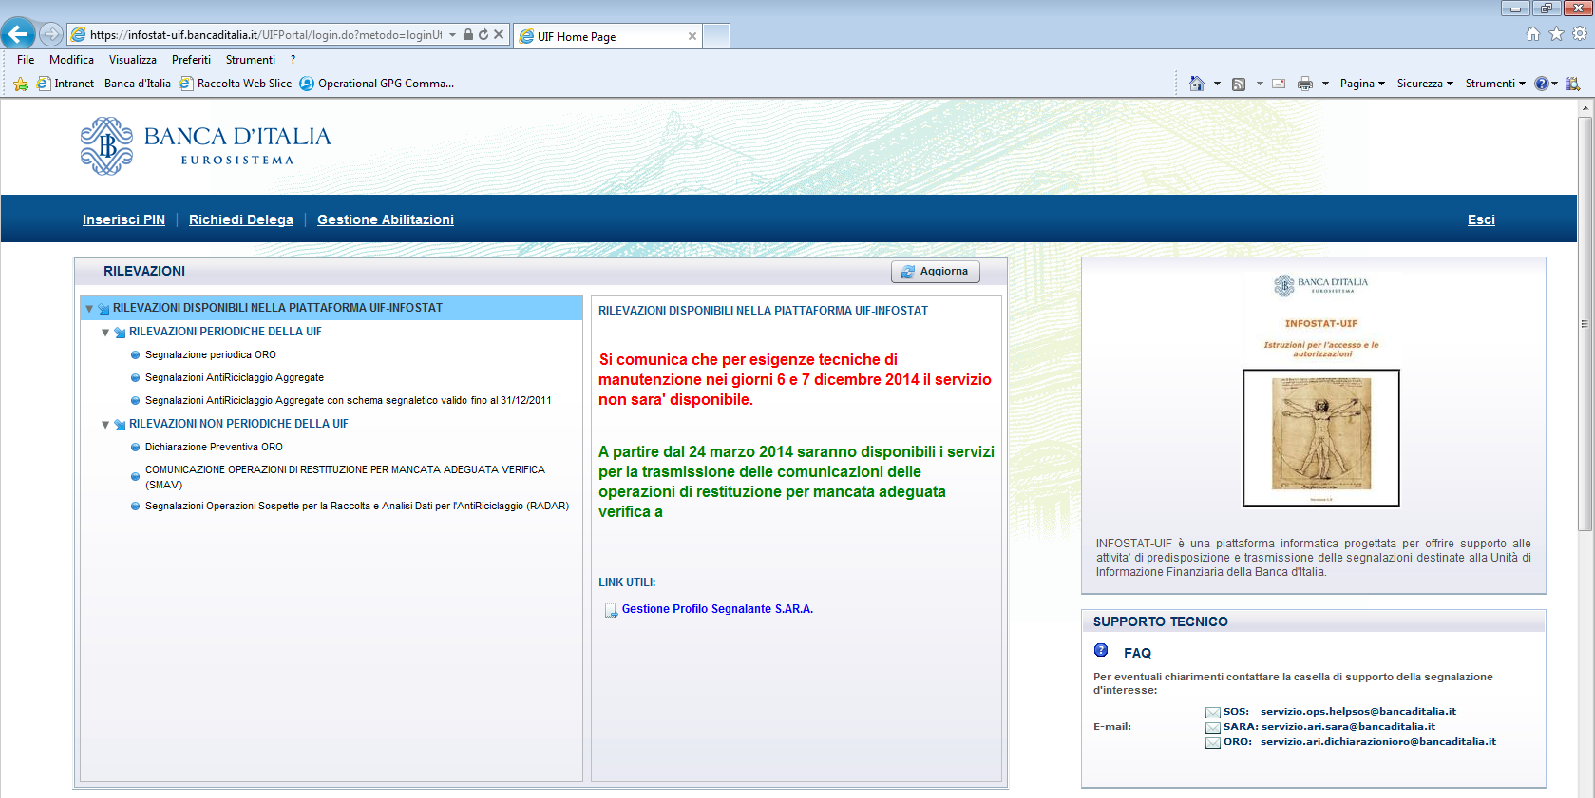Click the page vertical scrollbar thumb

1585,323
